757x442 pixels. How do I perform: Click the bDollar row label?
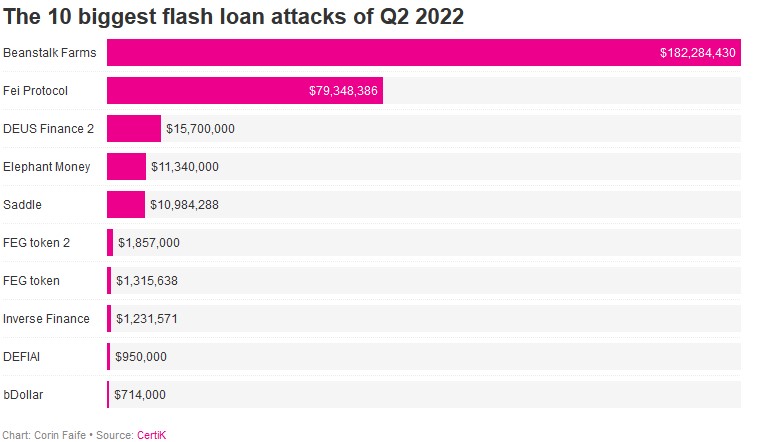click(x=24, y=395)
